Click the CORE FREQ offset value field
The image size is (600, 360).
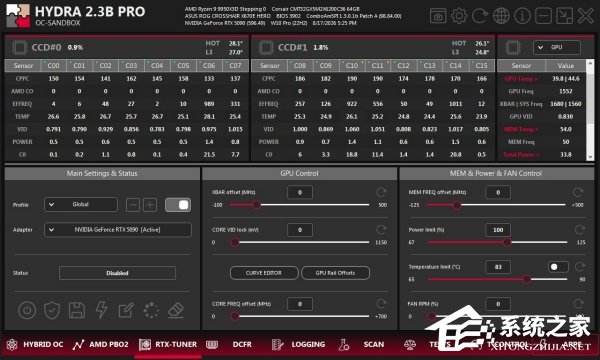click(300, 304)
